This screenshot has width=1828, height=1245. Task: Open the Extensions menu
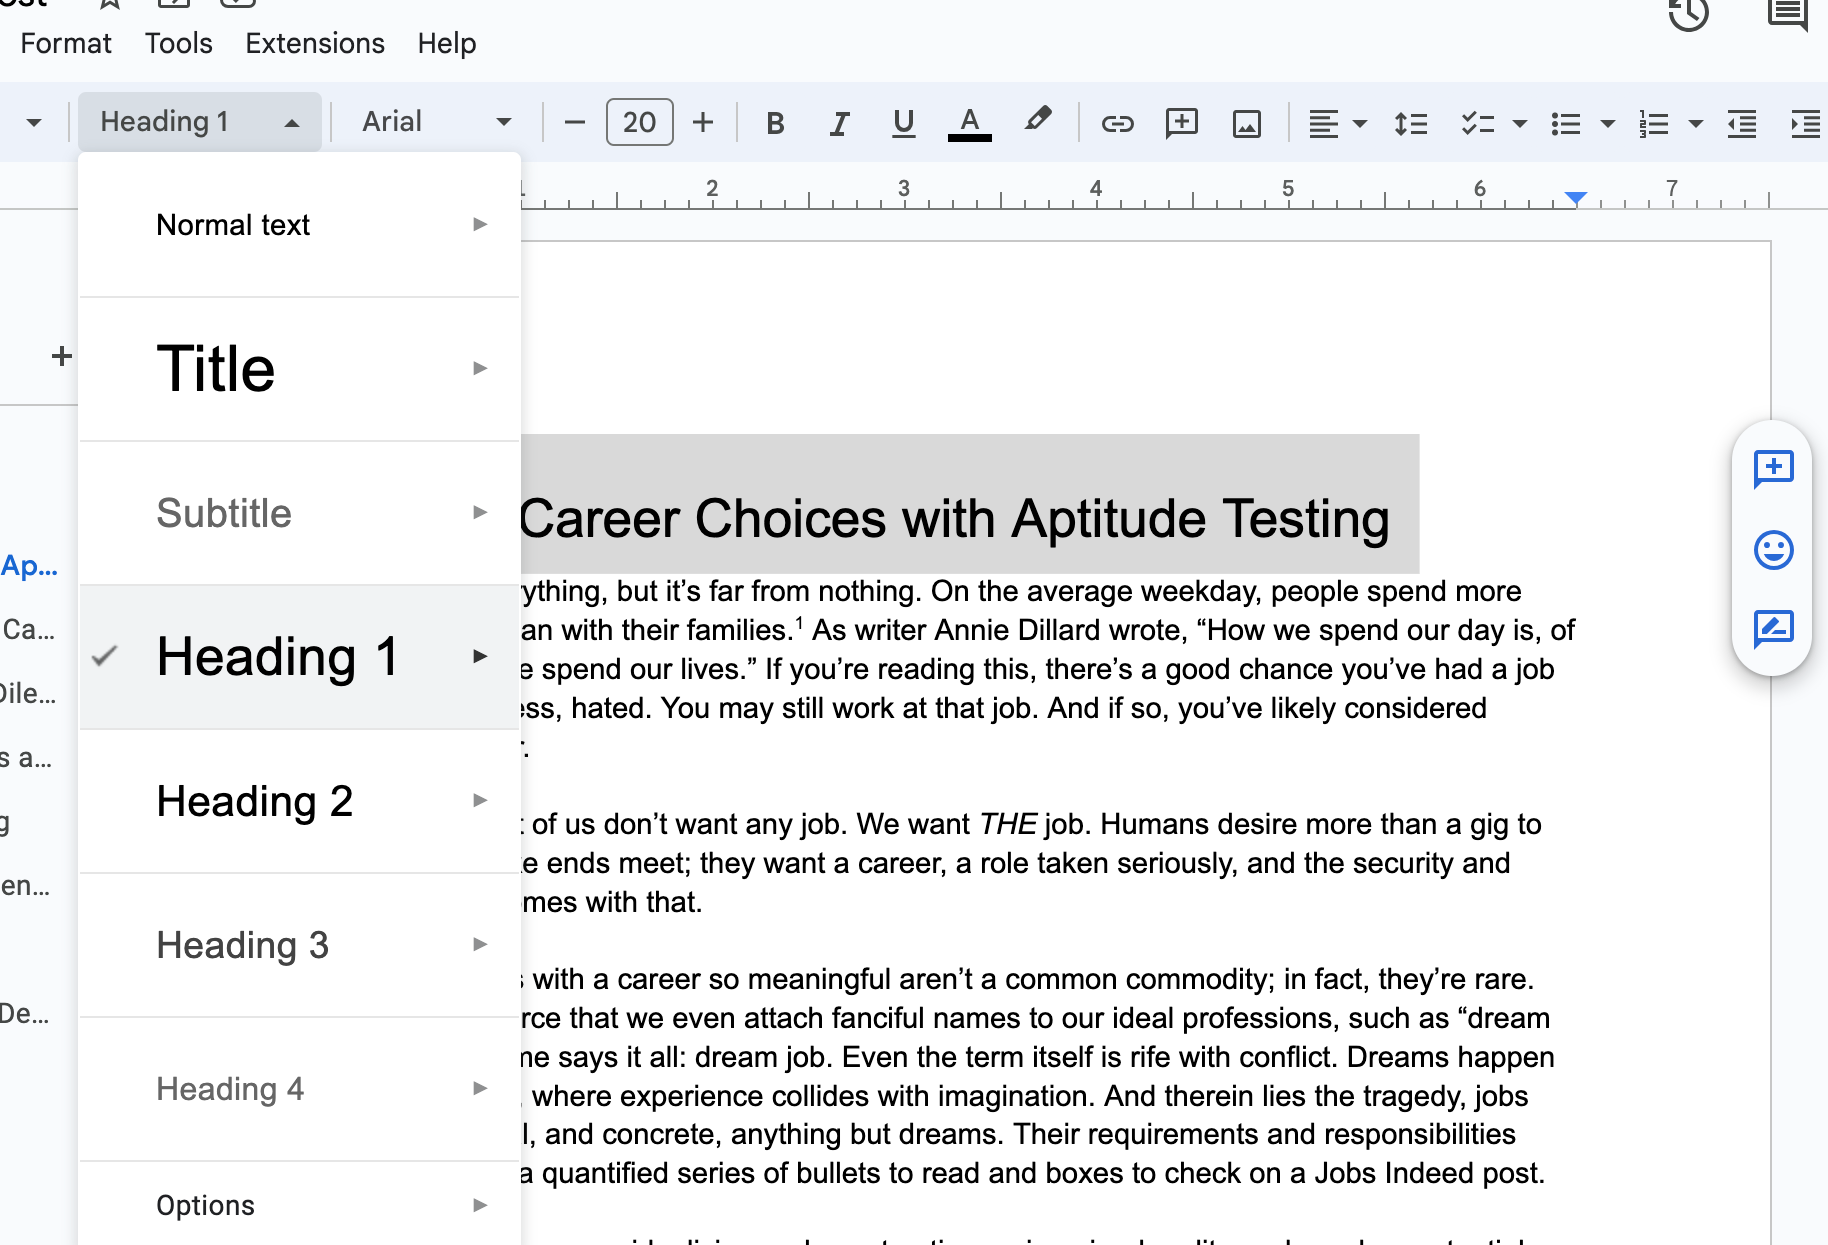pos(314,43)
